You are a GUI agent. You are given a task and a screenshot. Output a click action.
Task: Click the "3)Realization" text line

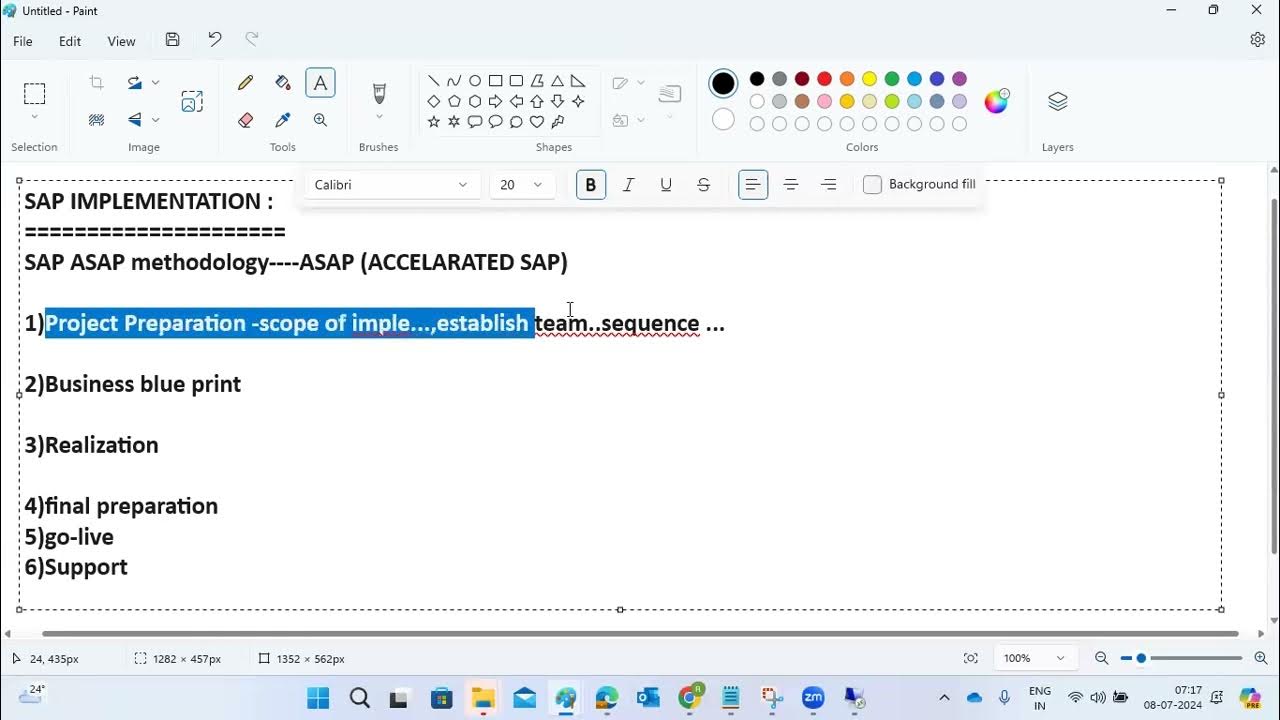92,445
